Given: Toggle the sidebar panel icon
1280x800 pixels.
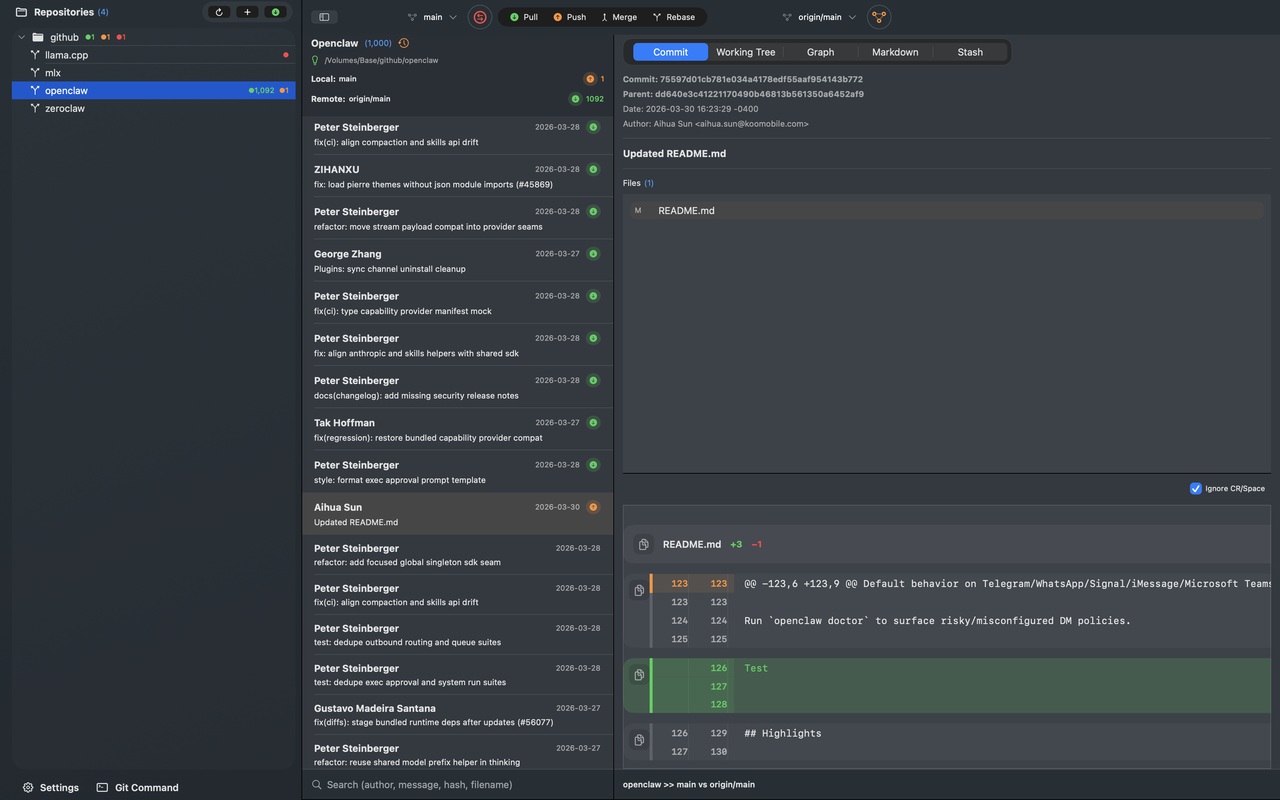Looking at the screenshot, I should (x=324, y=17).
